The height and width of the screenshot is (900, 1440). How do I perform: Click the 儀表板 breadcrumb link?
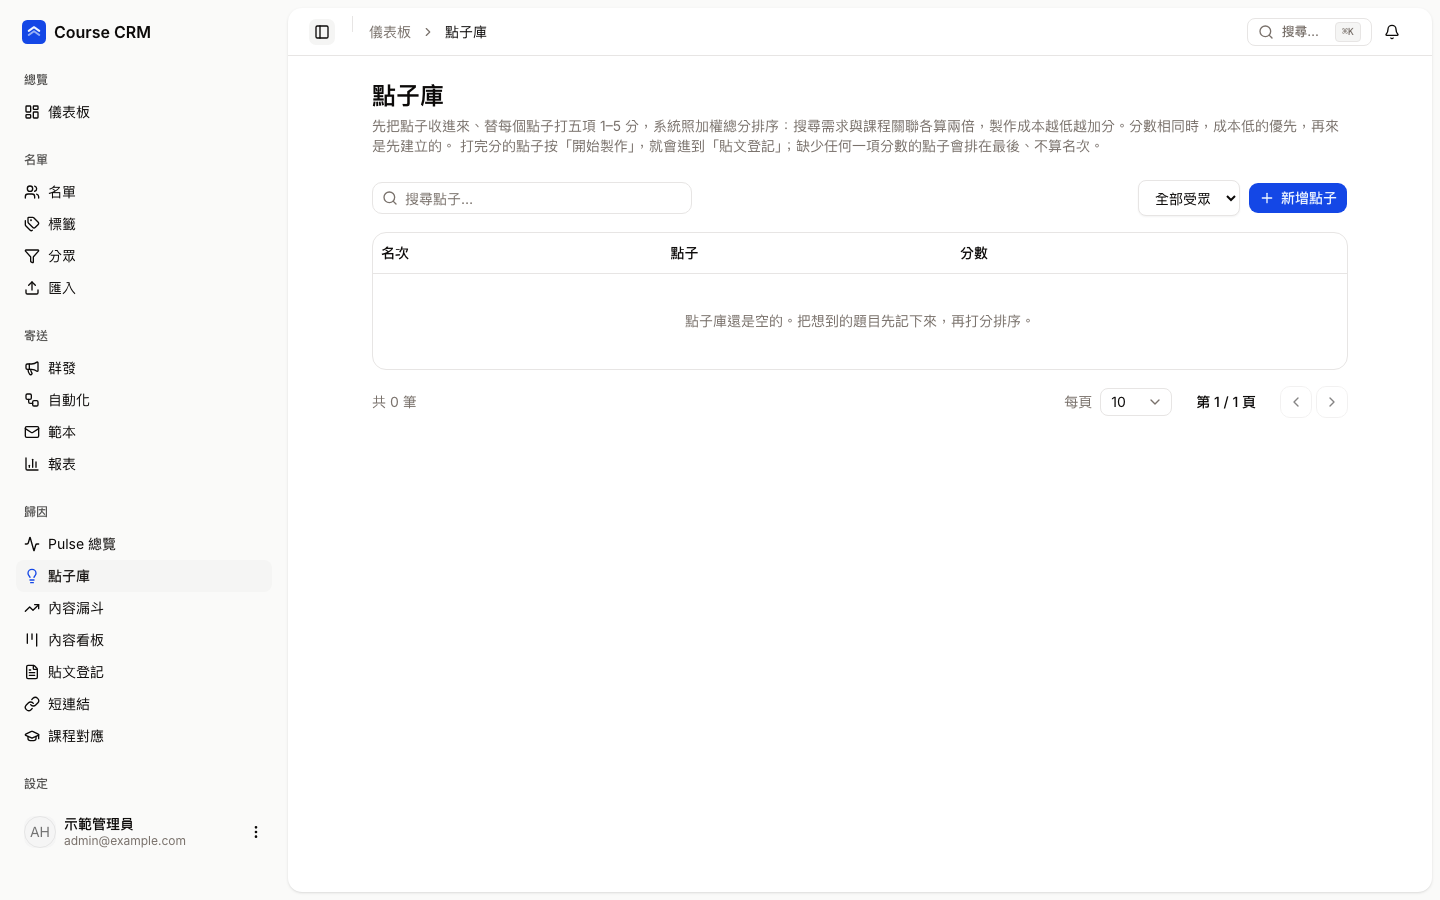click(x=390, y=32)
